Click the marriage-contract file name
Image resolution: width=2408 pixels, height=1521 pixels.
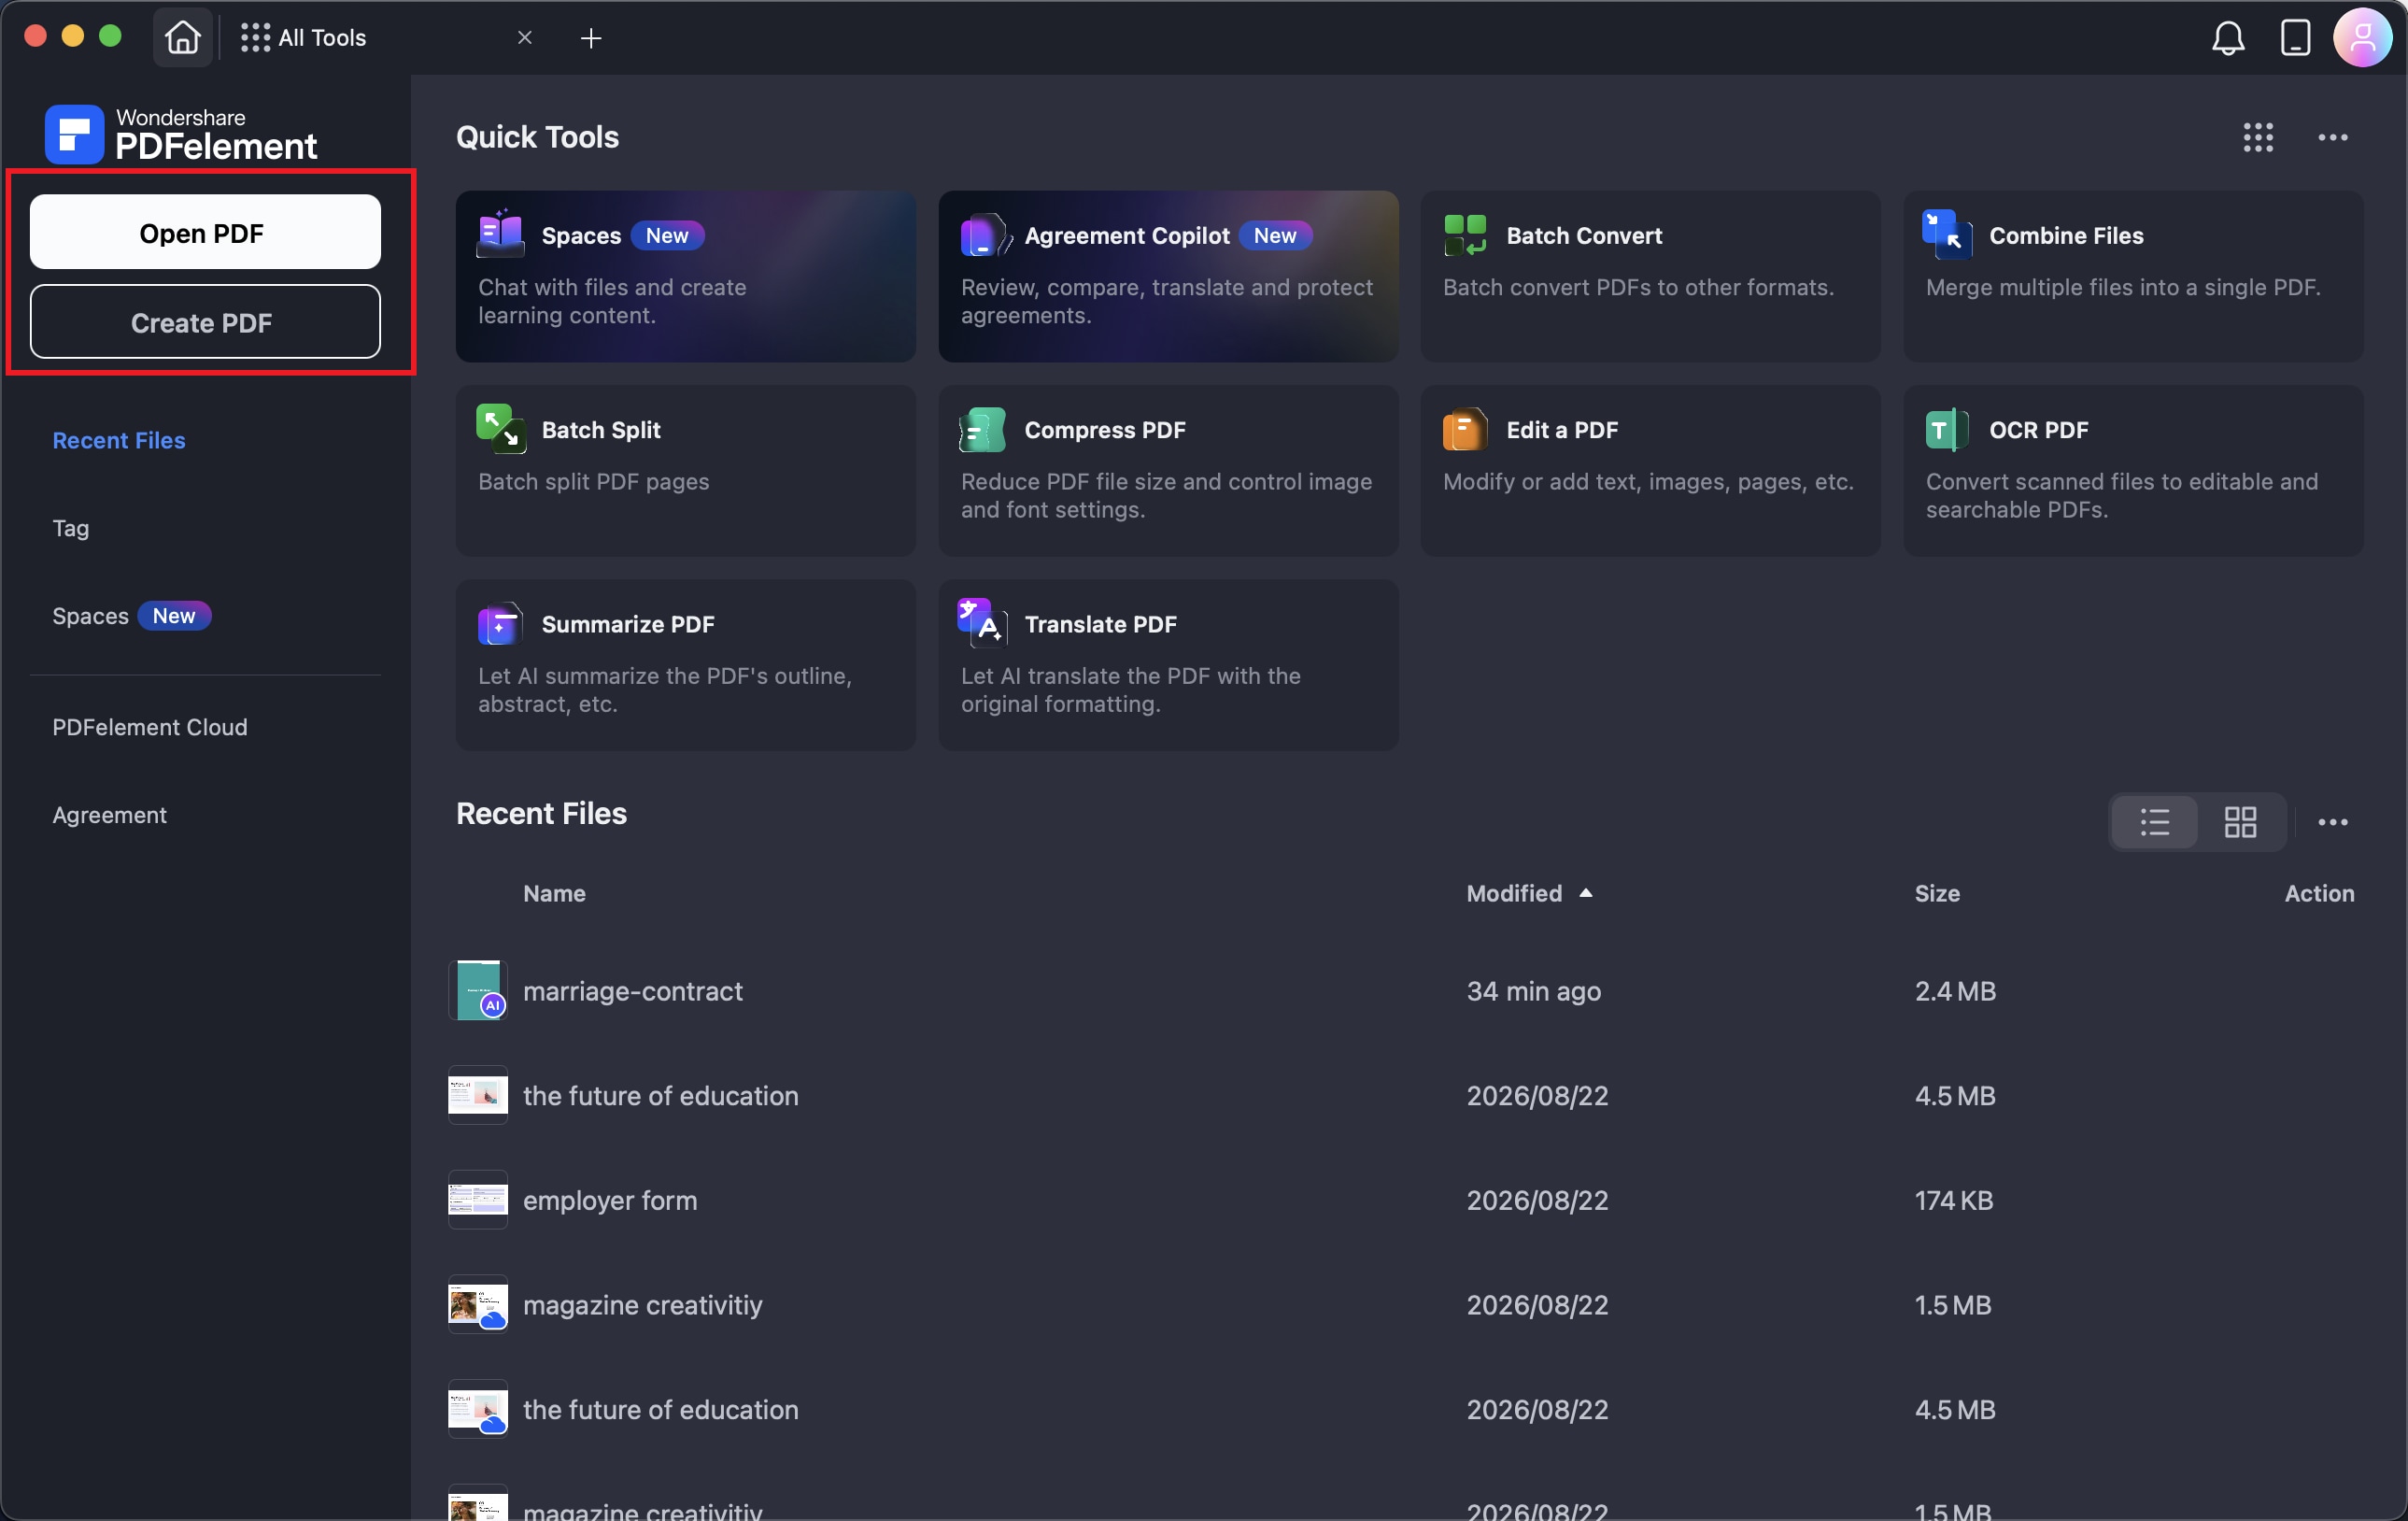633,991
